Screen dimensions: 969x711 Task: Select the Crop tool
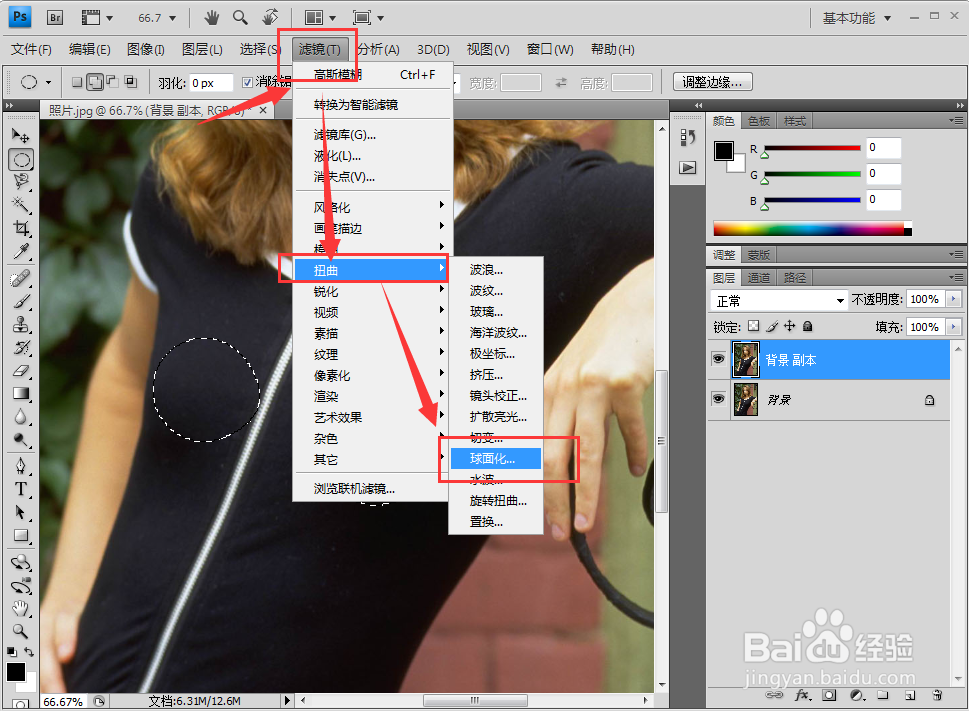22,229
